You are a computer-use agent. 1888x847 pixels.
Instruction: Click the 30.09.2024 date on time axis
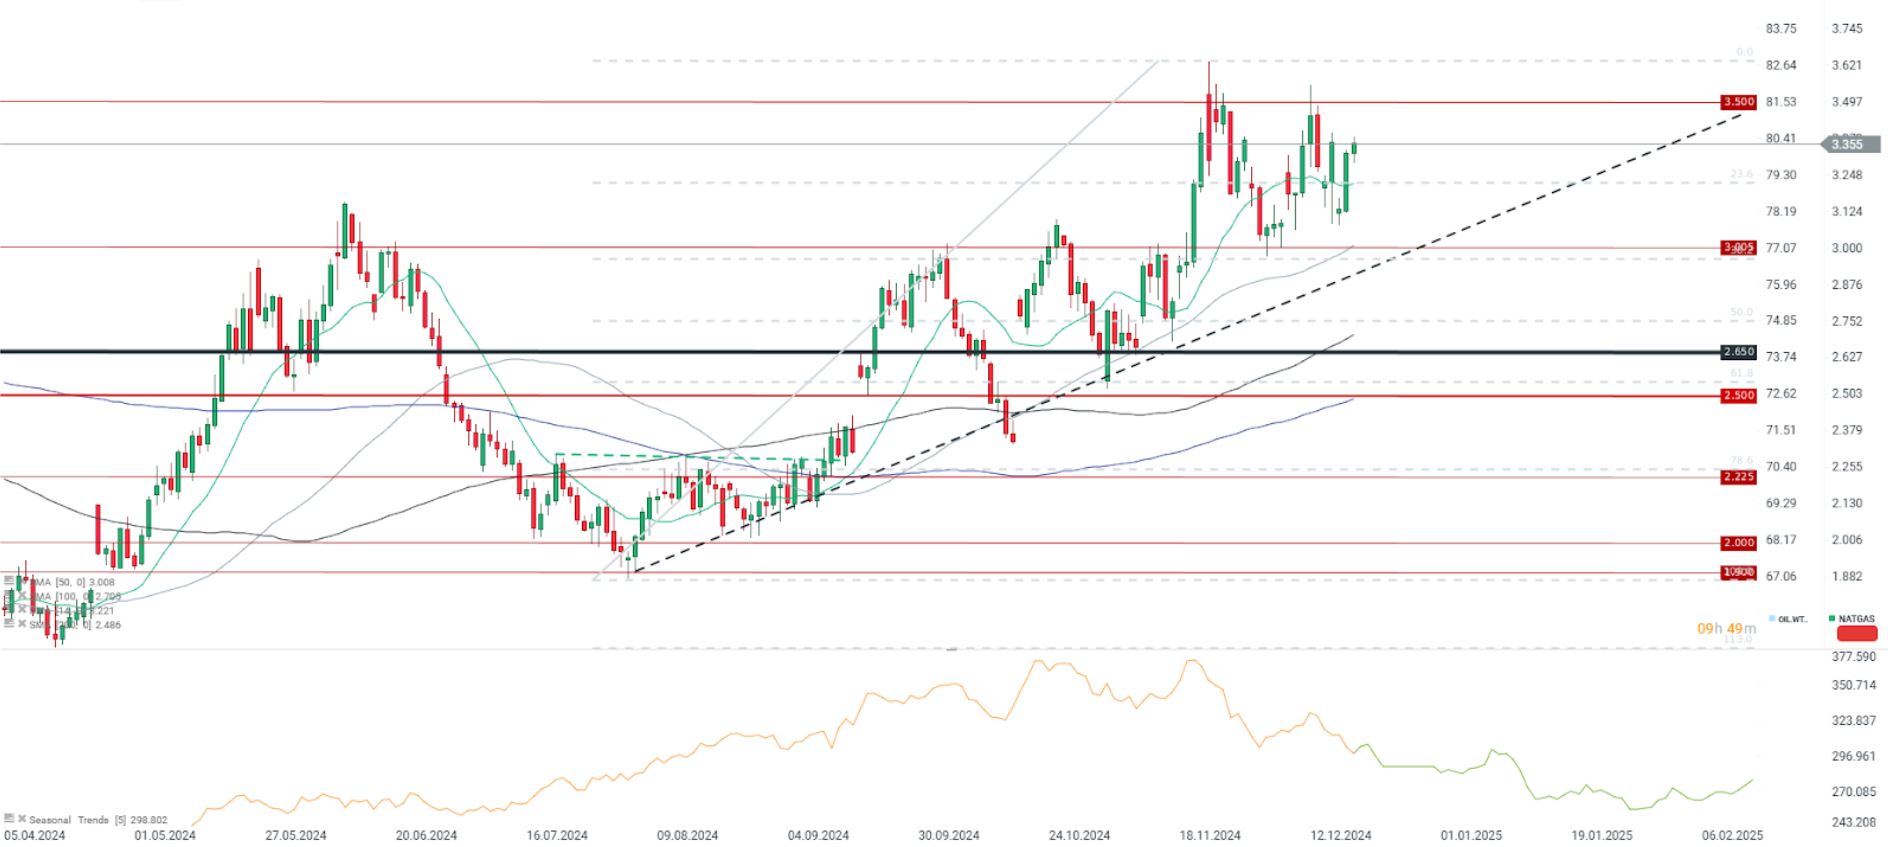(948, 835)
